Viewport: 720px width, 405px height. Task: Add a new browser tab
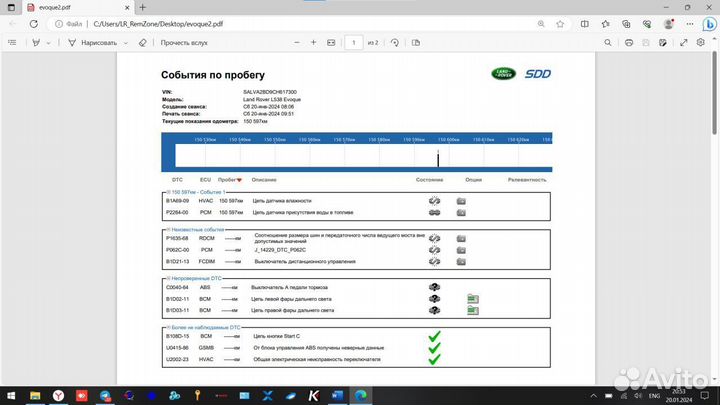143,7
